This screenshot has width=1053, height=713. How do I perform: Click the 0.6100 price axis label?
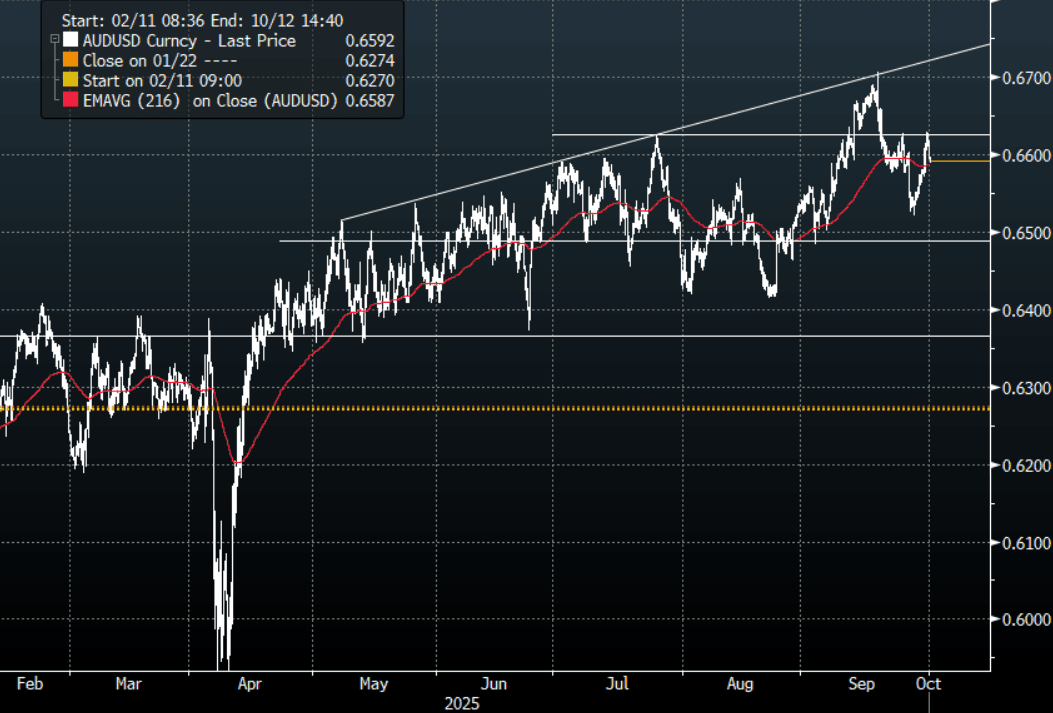coord(1026,543)
